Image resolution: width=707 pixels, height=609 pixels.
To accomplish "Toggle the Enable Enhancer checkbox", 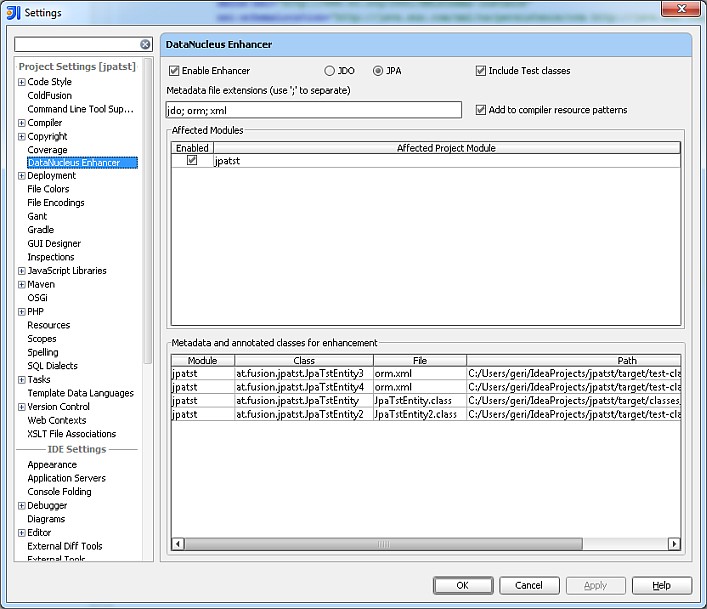I will click(174, 71).
